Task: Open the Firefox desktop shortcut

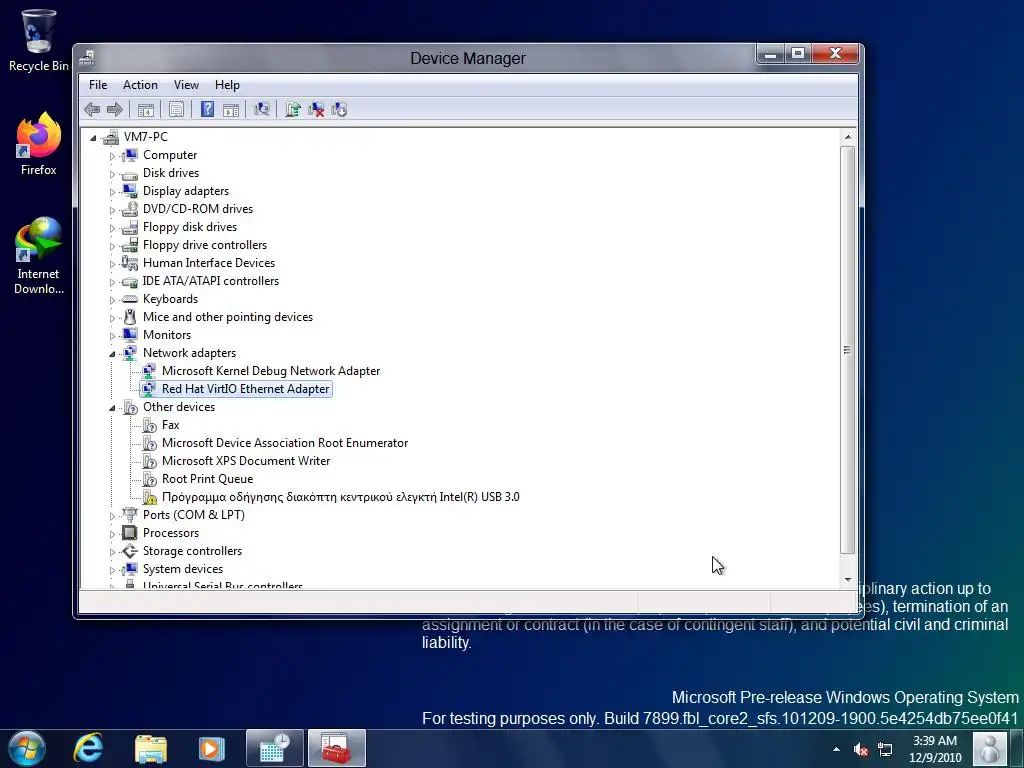Action: 39,144
